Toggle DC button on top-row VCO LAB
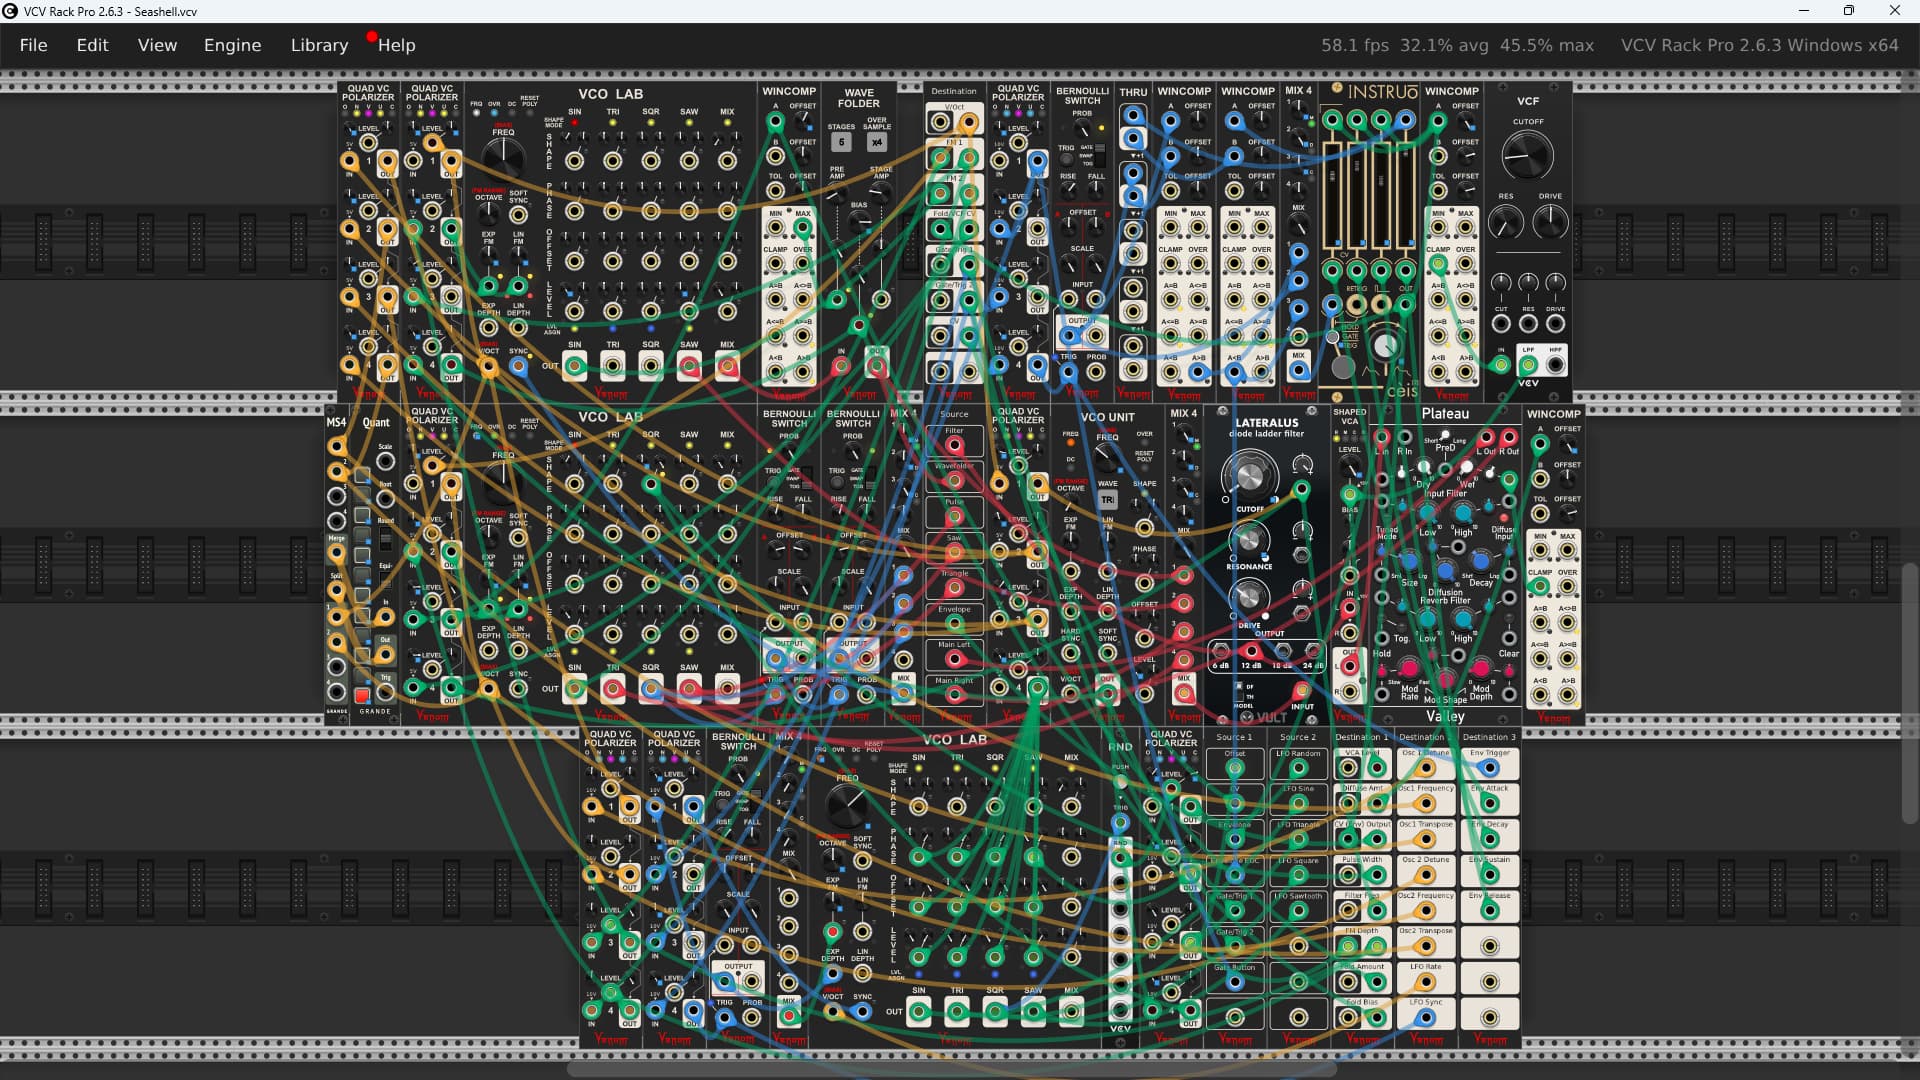Viewport: 1920px width, 1080px height. [x=512, y=113]
